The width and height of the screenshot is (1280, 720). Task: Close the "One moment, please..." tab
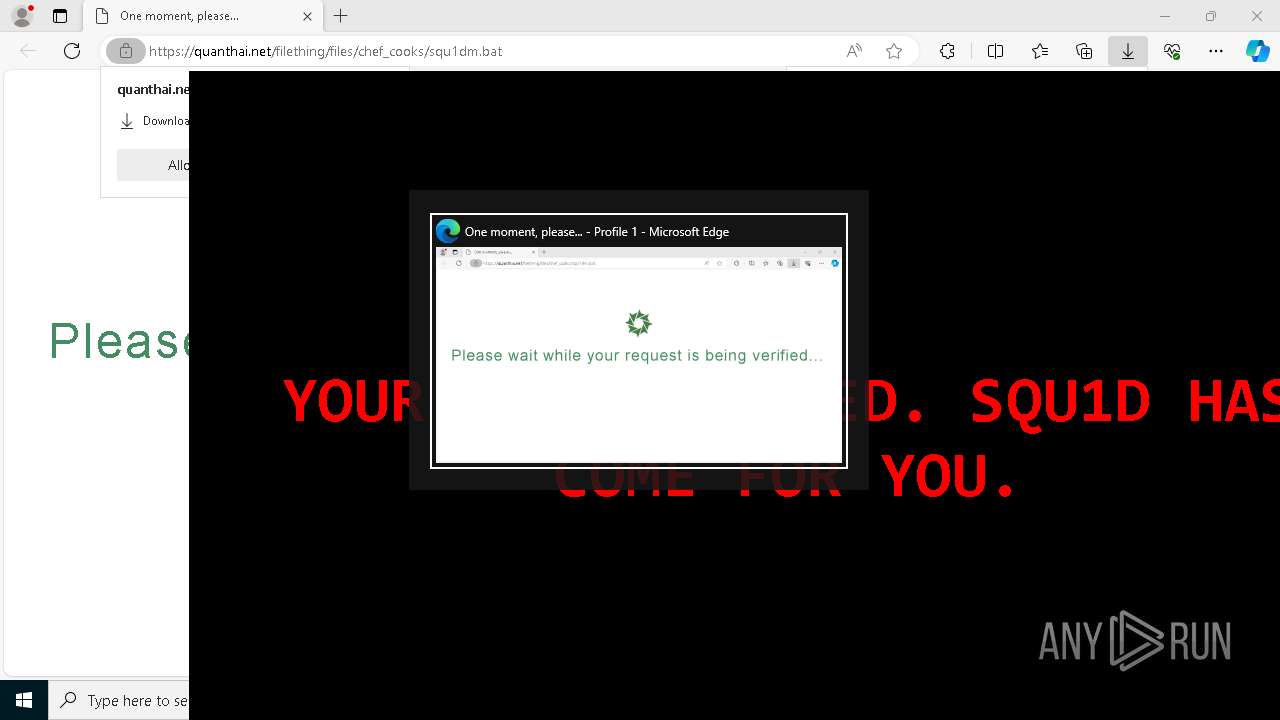point(308,16)
